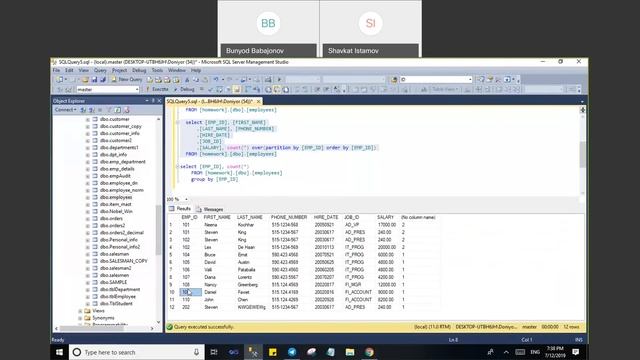Expand the Synonyms folder node
This screenshot has height=360, width=640.
click(80, 318)
